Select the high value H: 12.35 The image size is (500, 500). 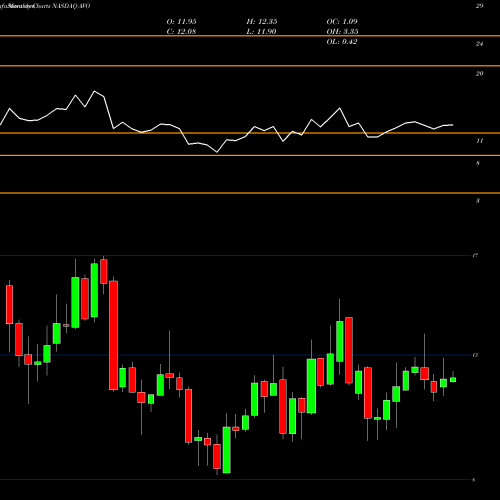coord(262,22)
